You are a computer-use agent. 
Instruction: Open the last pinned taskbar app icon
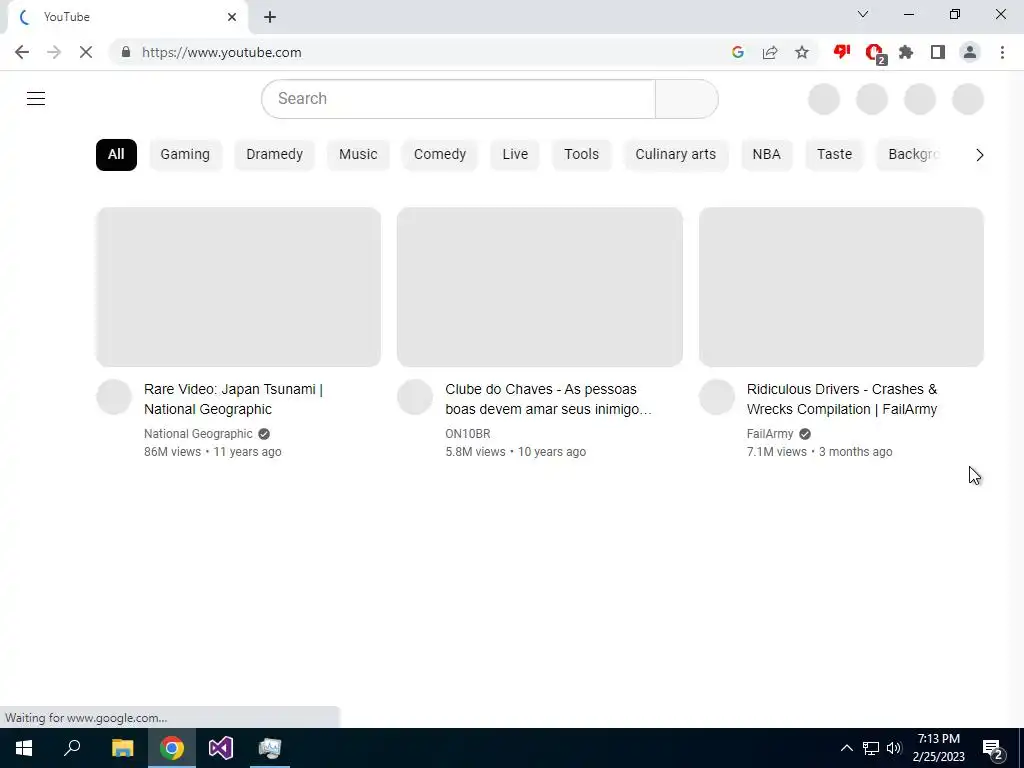(270, 748)
